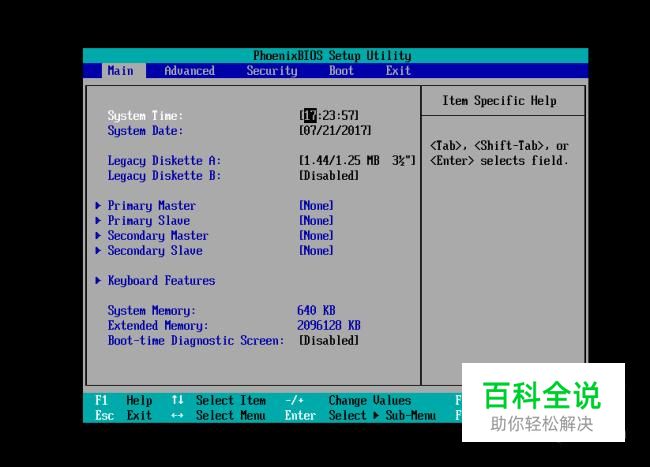Screen dimensions: 650x467
Task: Open the Security menu tab
Action: coord(272,70)
